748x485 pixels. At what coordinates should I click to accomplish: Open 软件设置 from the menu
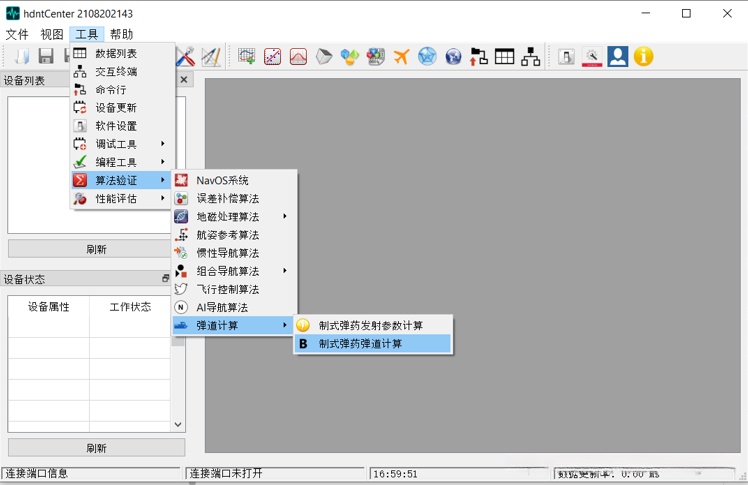[x=123, y=125]
